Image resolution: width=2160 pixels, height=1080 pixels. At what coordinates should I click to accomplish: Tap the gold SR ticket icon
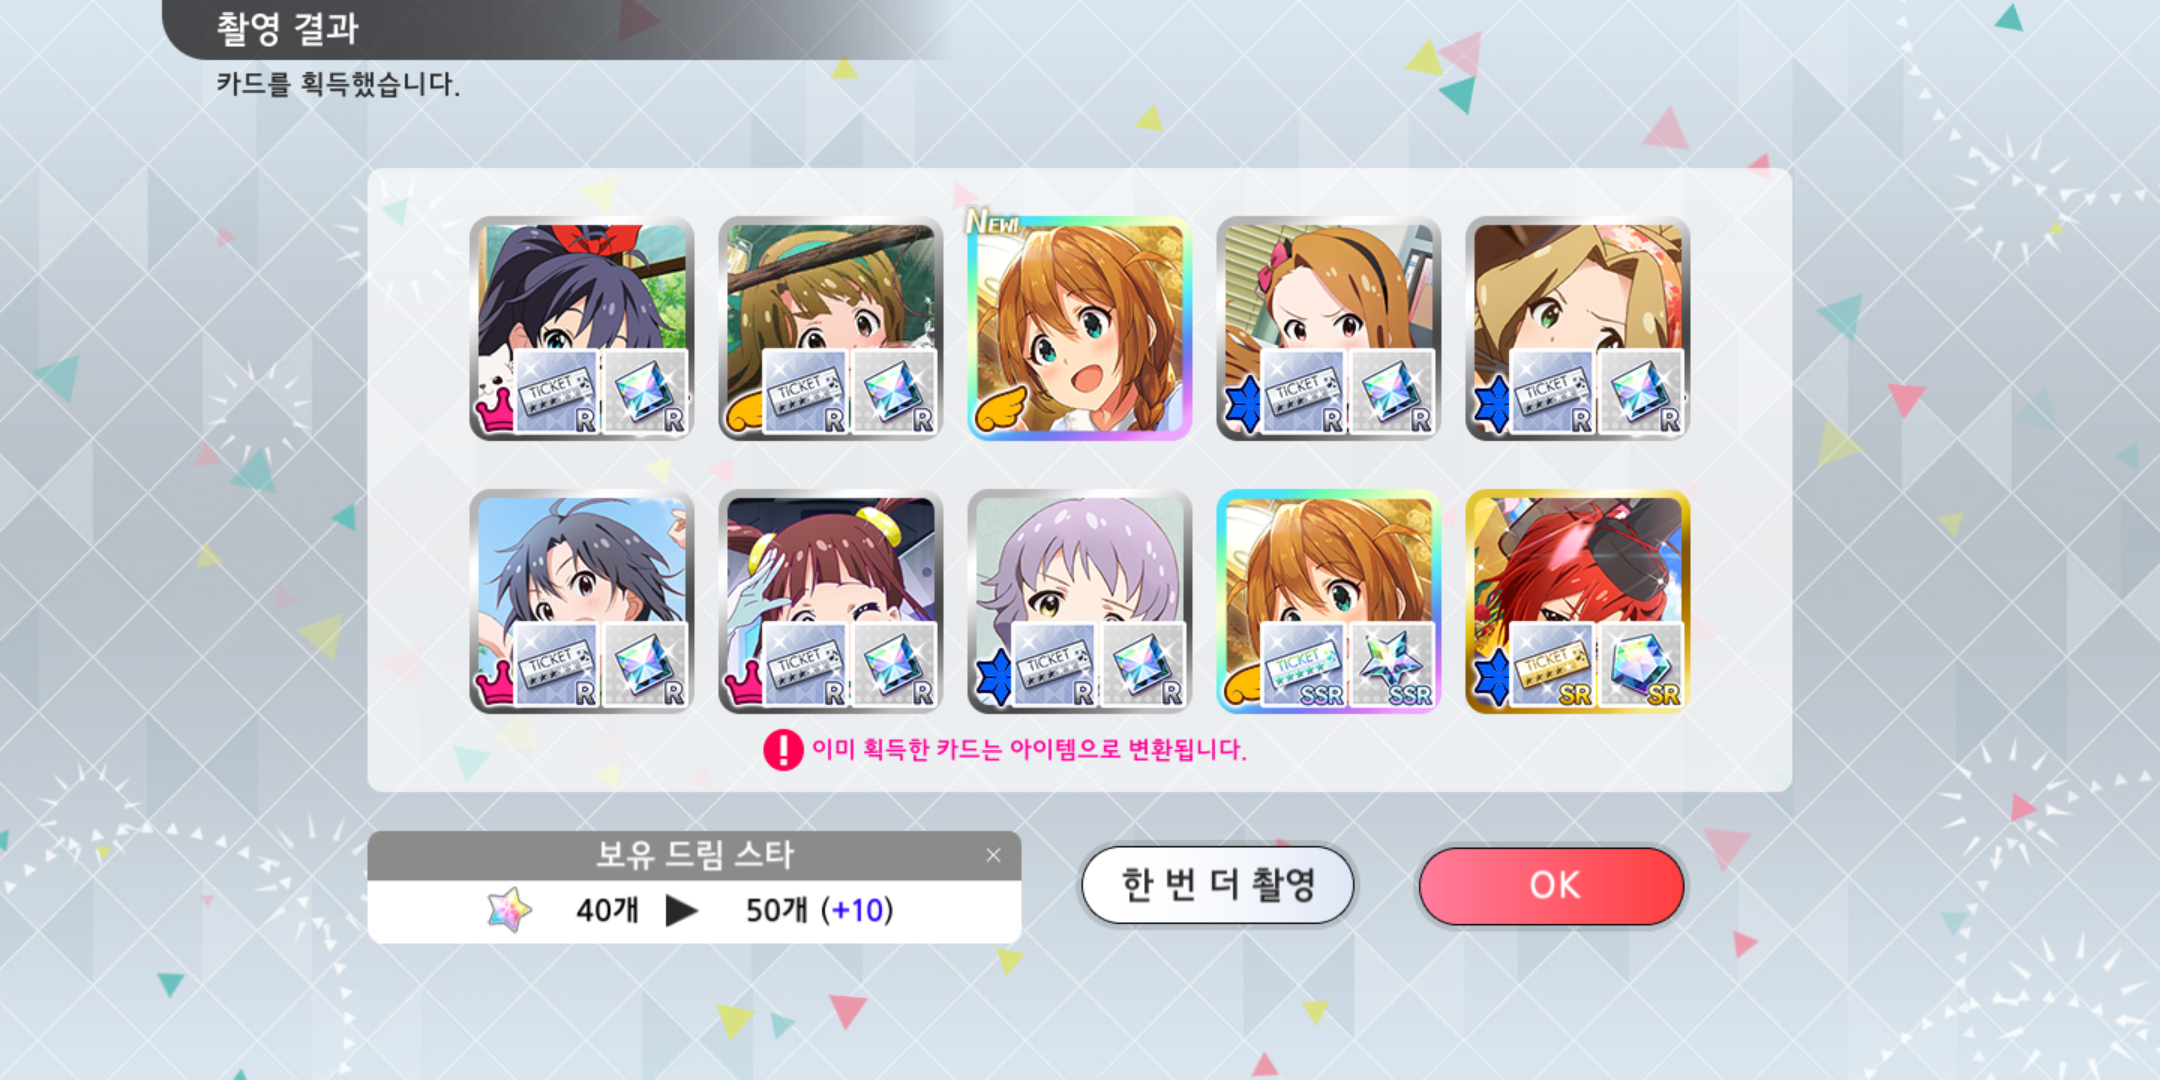click(1551, 663)
